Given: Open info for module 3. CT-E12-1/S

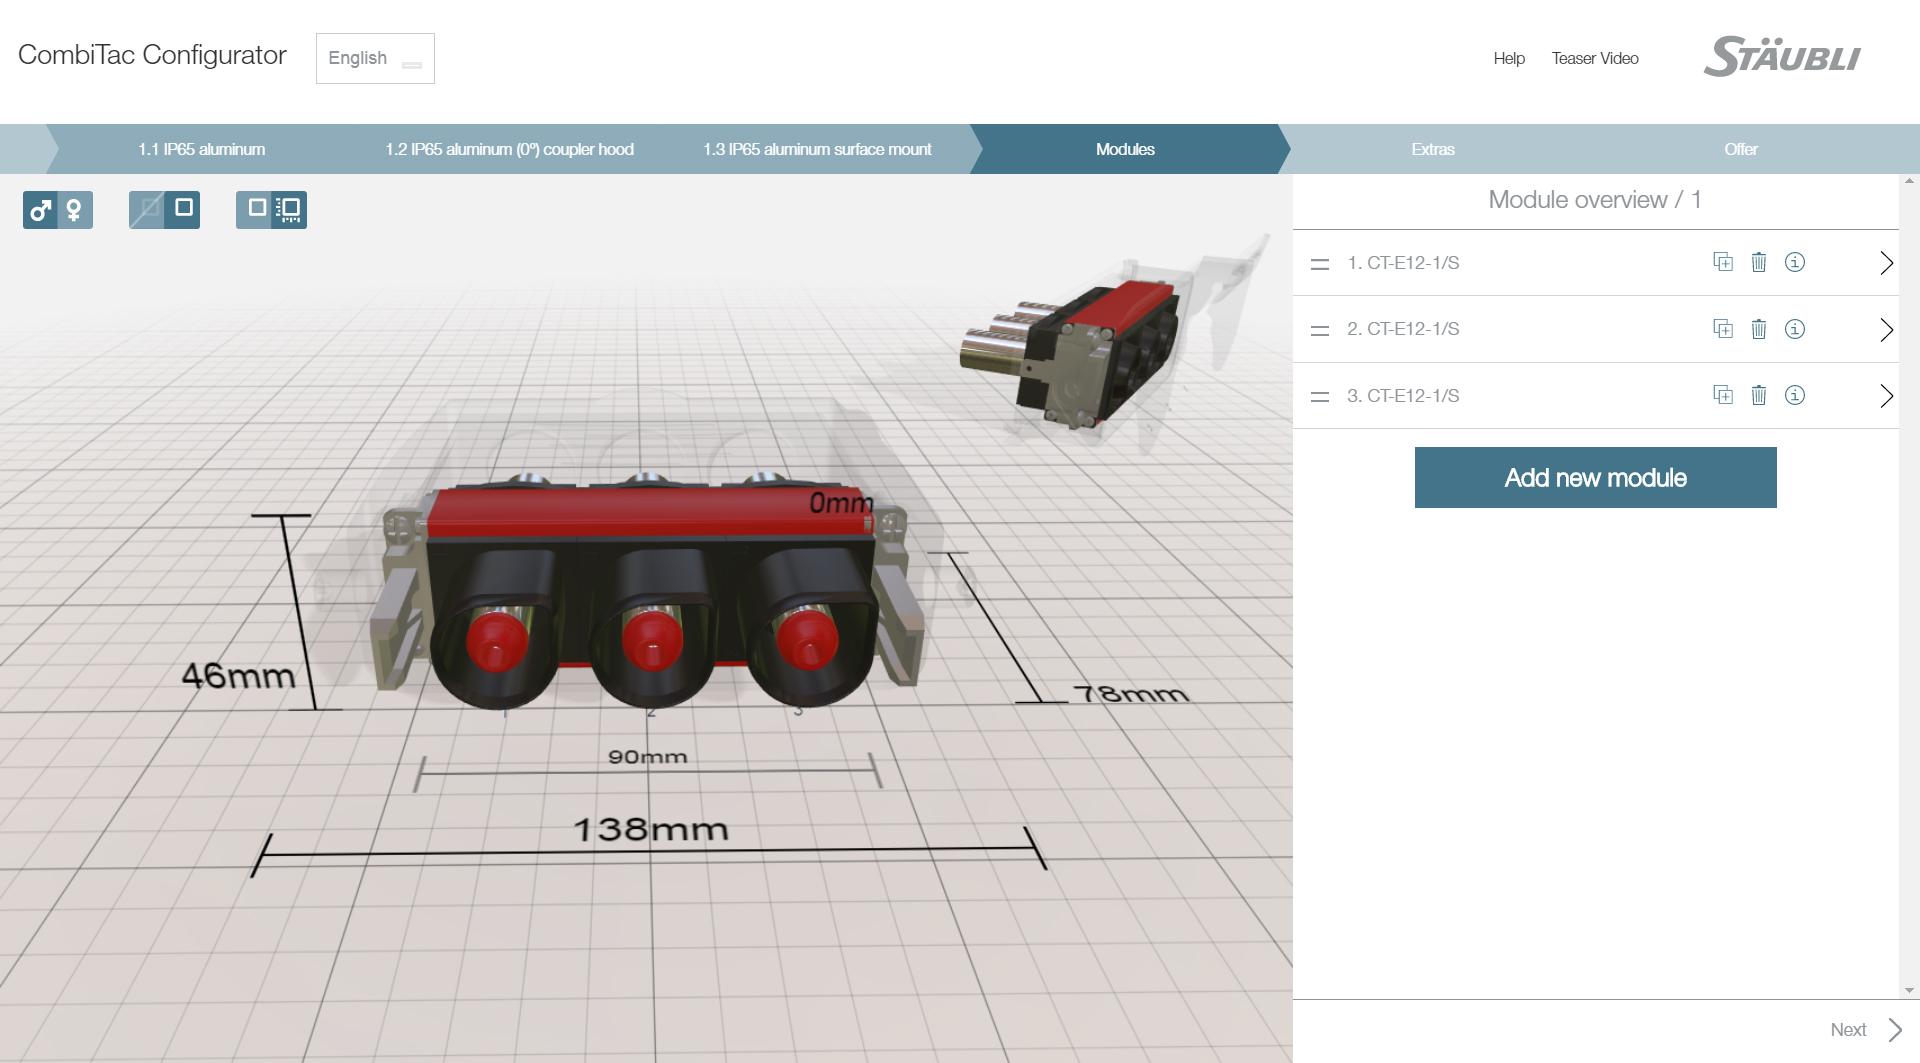Looking at the screenshot, I should pyautogui.click(x=1795, y=395).
